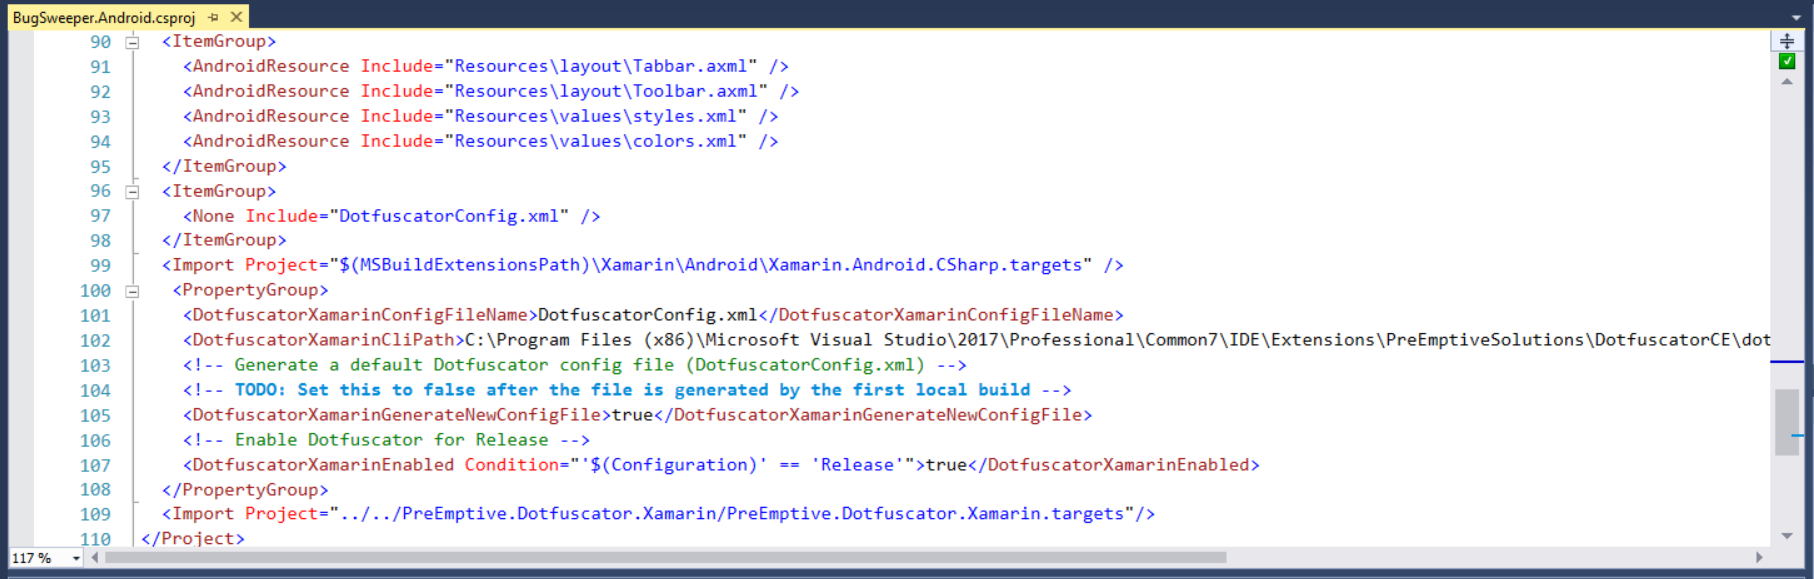Collapse the ItemGroup block at line 96
Viewport: 1814px width, 579px height.
click(132, 191)
